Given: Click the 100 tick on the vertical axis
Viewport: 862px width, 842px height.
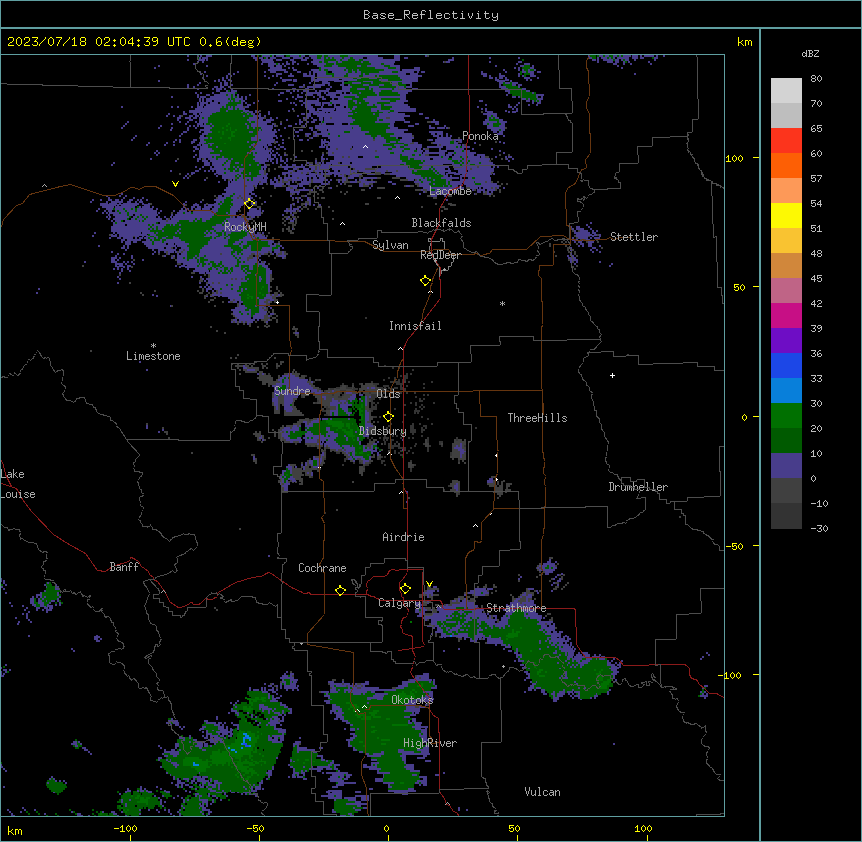Looking at the screenshot, I should tap(734, 158).
